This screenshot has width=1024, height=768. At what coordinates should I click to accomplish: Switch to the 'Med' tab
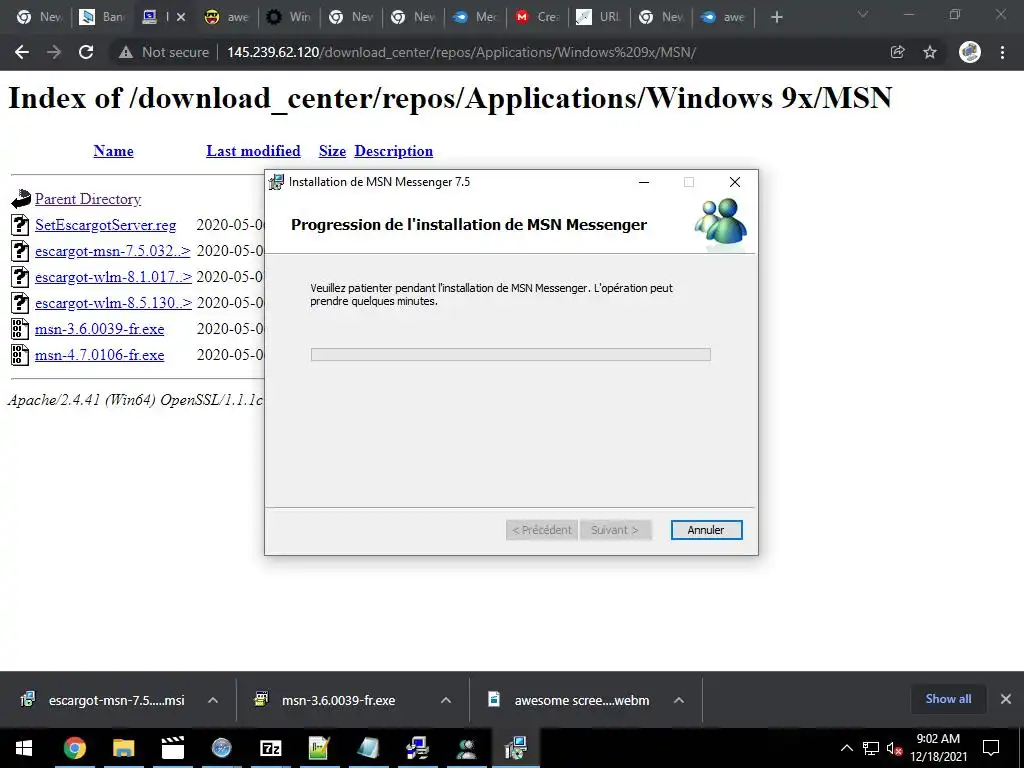pos(474,17)
